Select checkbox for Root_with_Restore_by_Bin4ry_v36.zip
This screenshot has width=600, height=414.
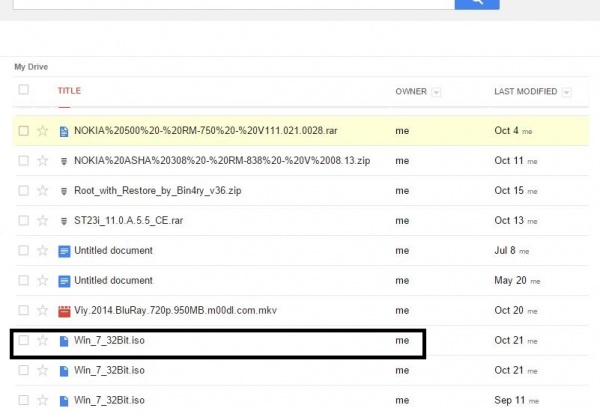(24, 191)
